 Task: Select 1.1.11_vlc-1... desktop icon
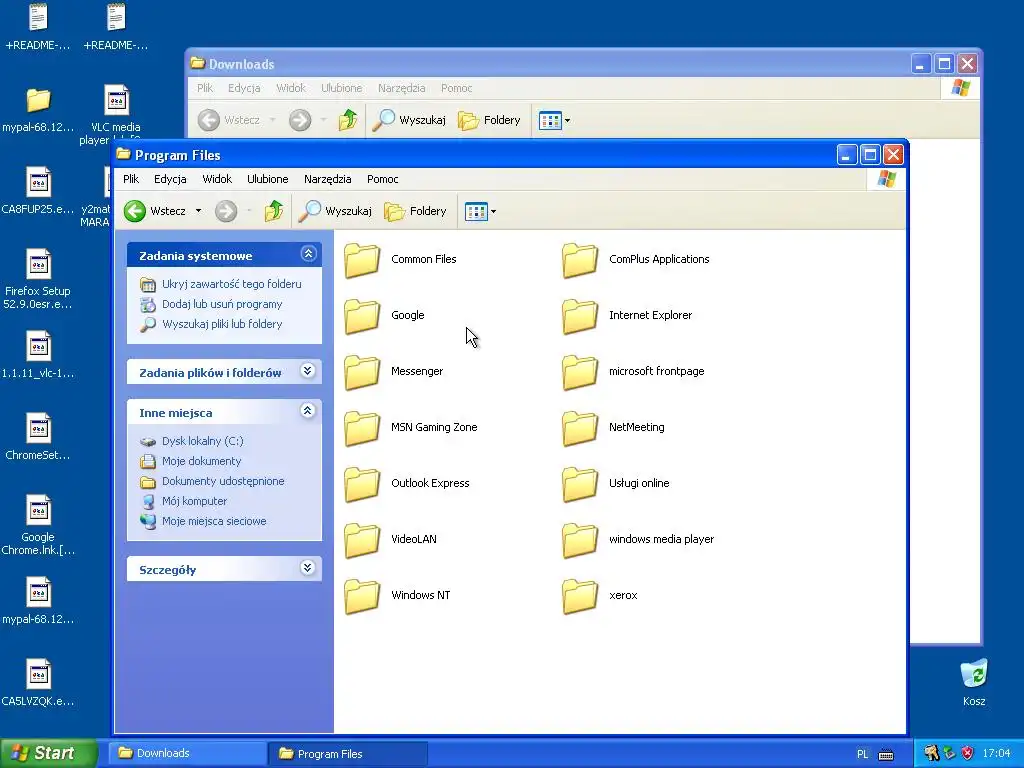(38, 355)
